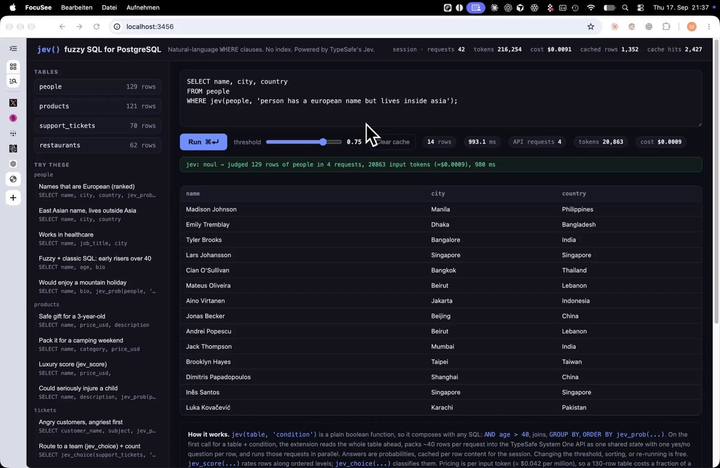720x468 pixels.
Task: Click the 'Madison Johnson' name cell
Action: [x=211, y=209]
